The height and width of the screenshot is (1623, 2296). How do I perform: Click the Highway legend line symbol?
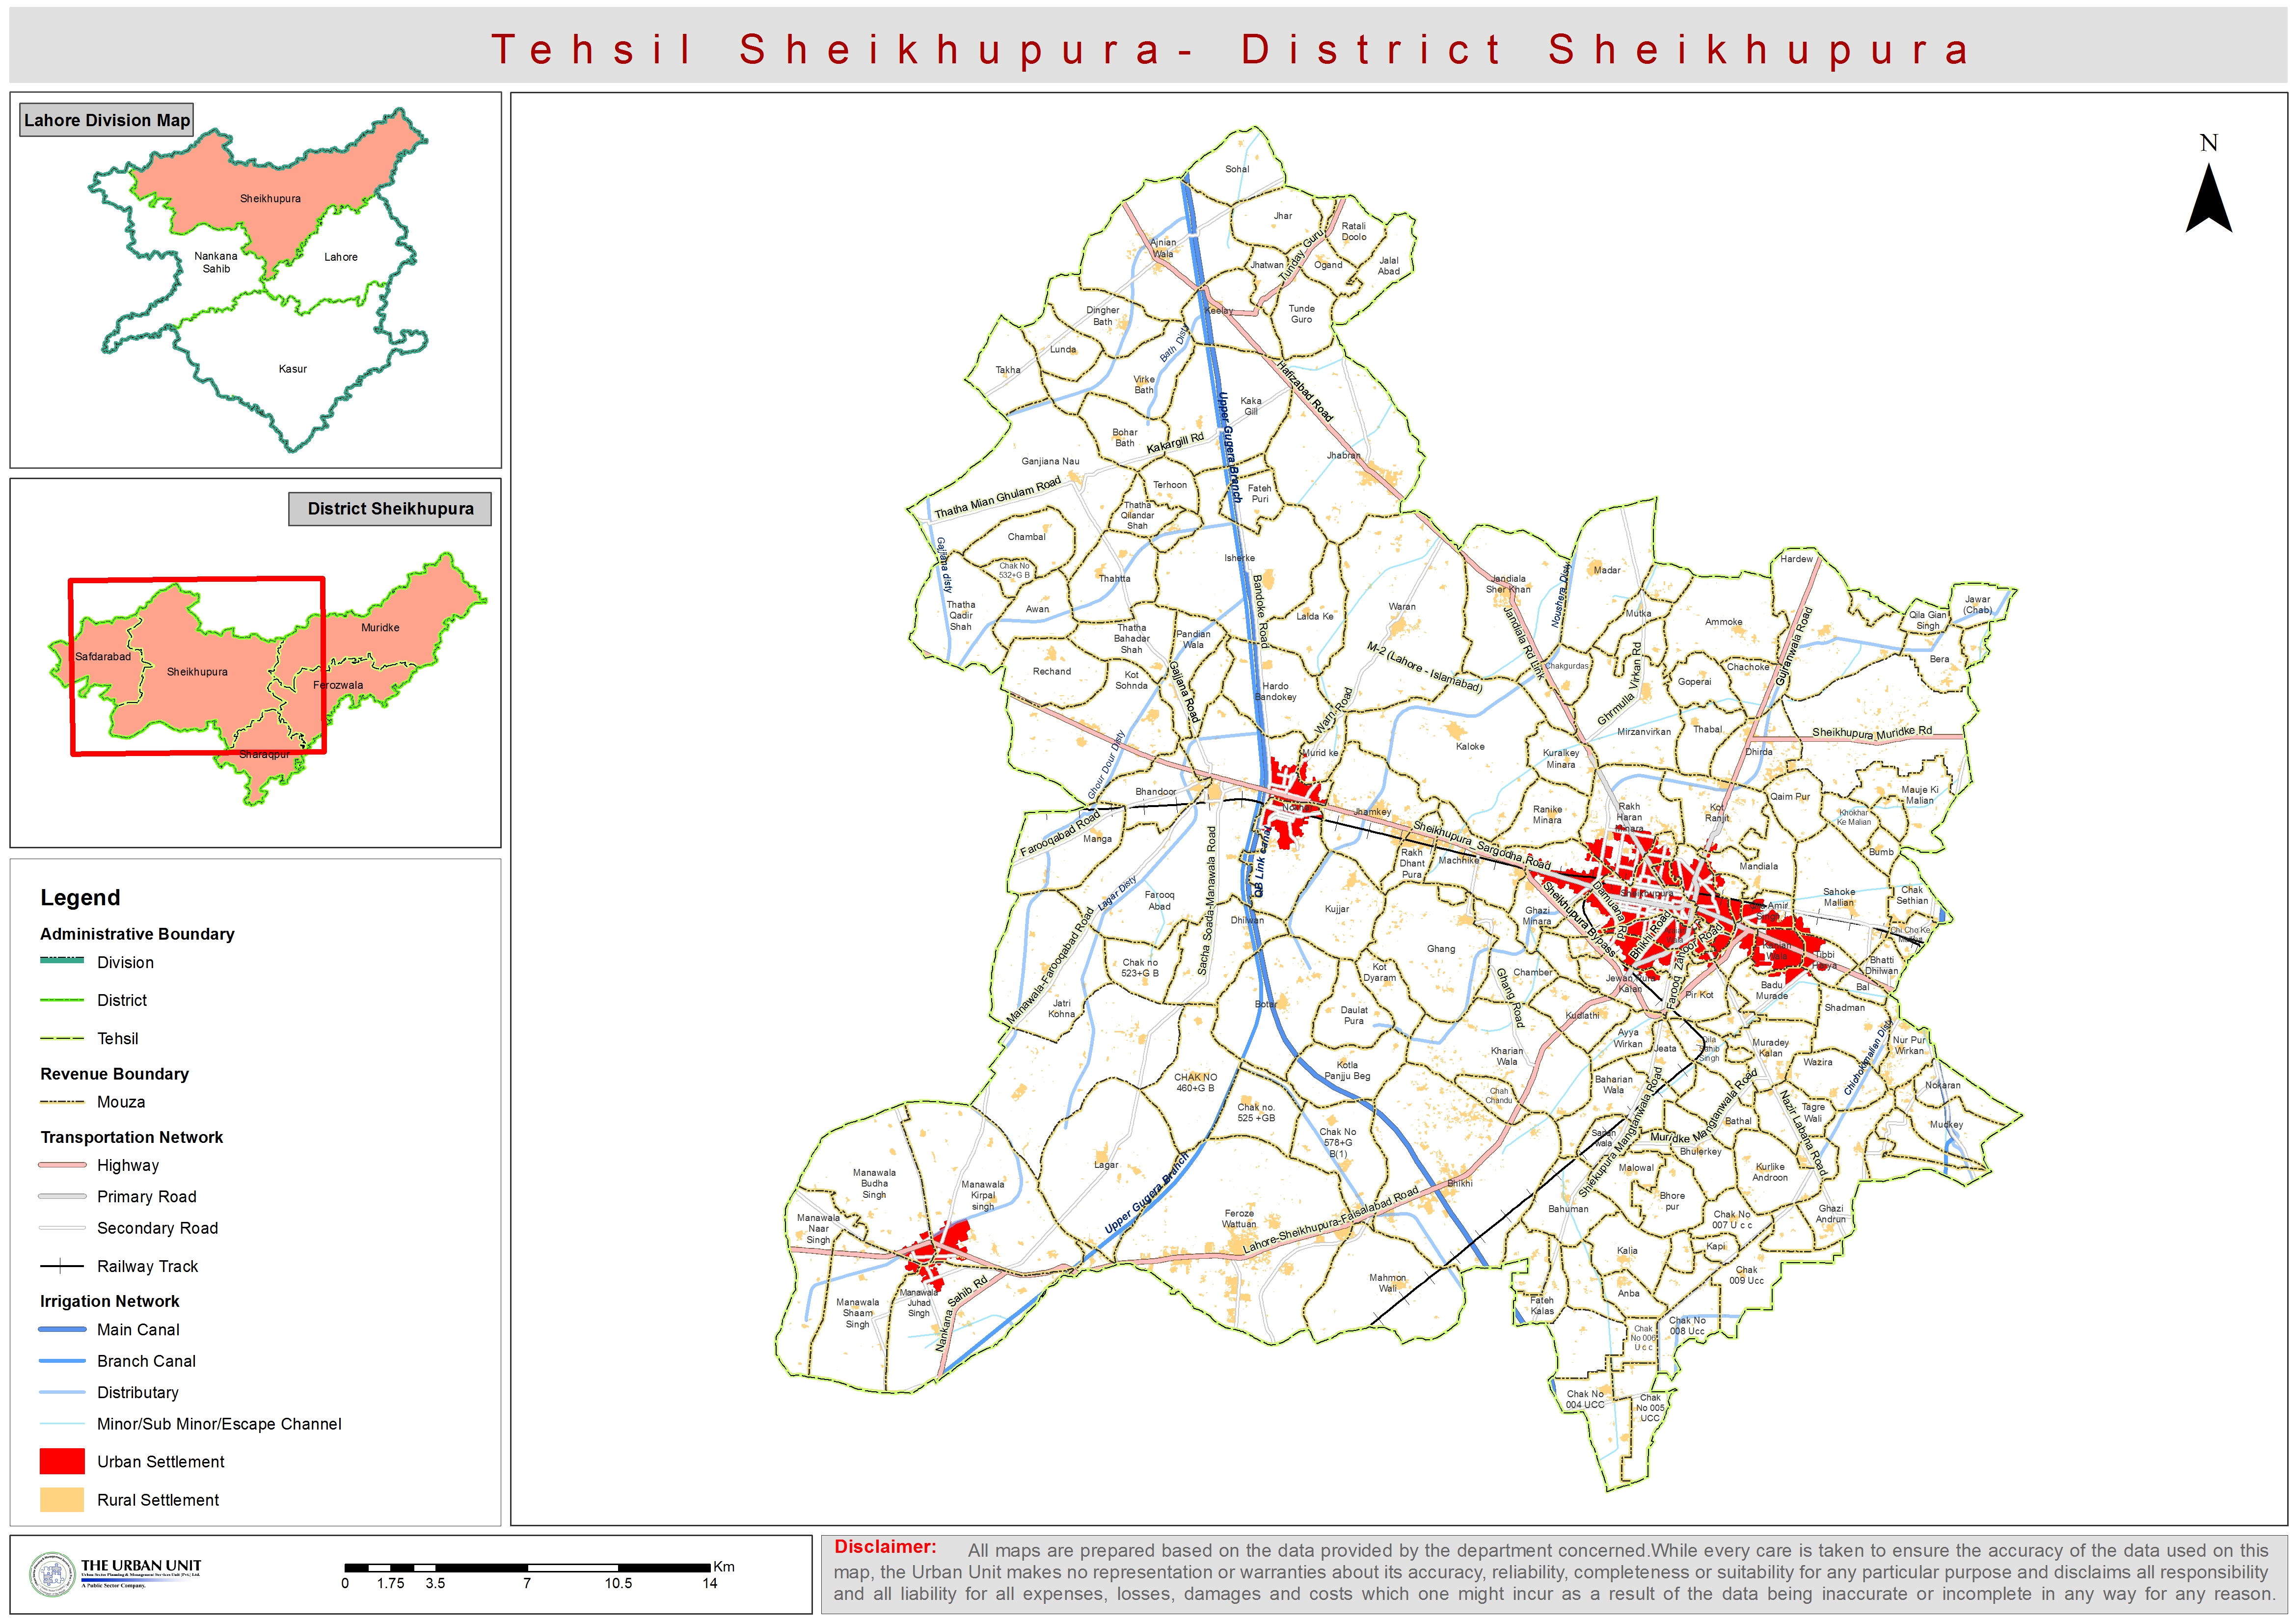pyautogui.click(x=62, y=1165)
